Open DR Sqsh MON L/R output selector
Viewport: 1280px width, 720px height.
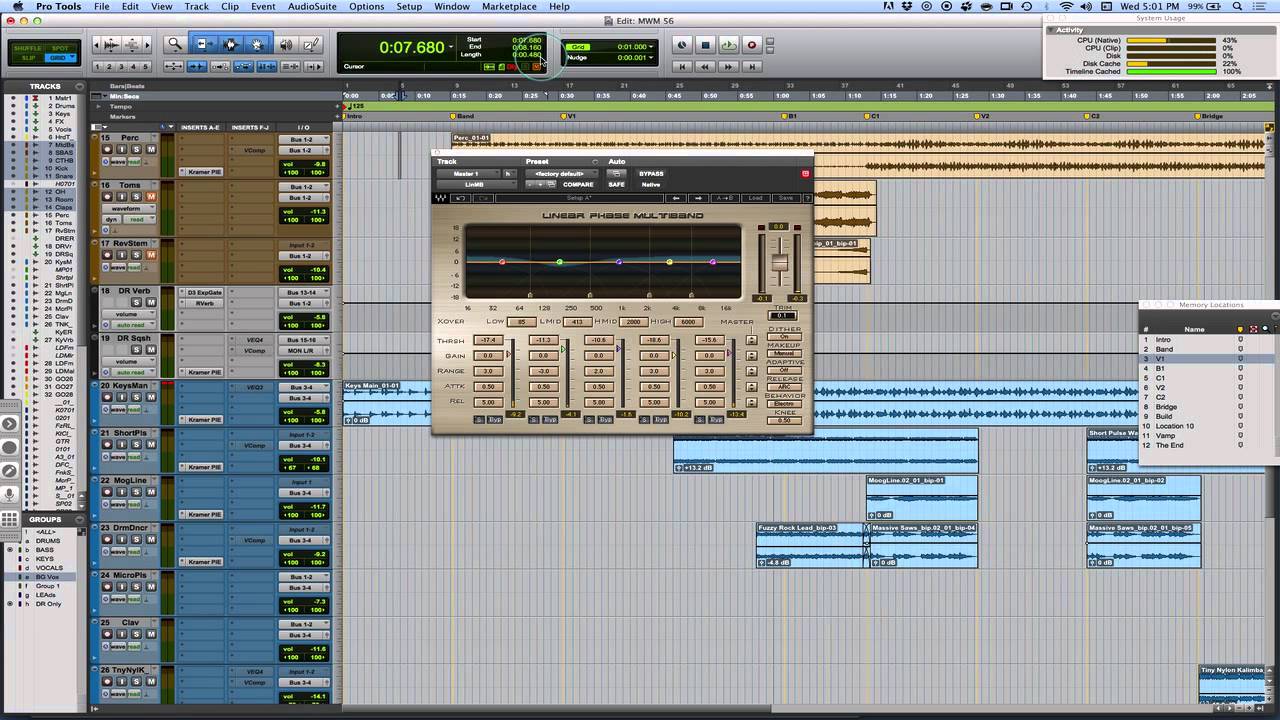(x=303, y=350)
